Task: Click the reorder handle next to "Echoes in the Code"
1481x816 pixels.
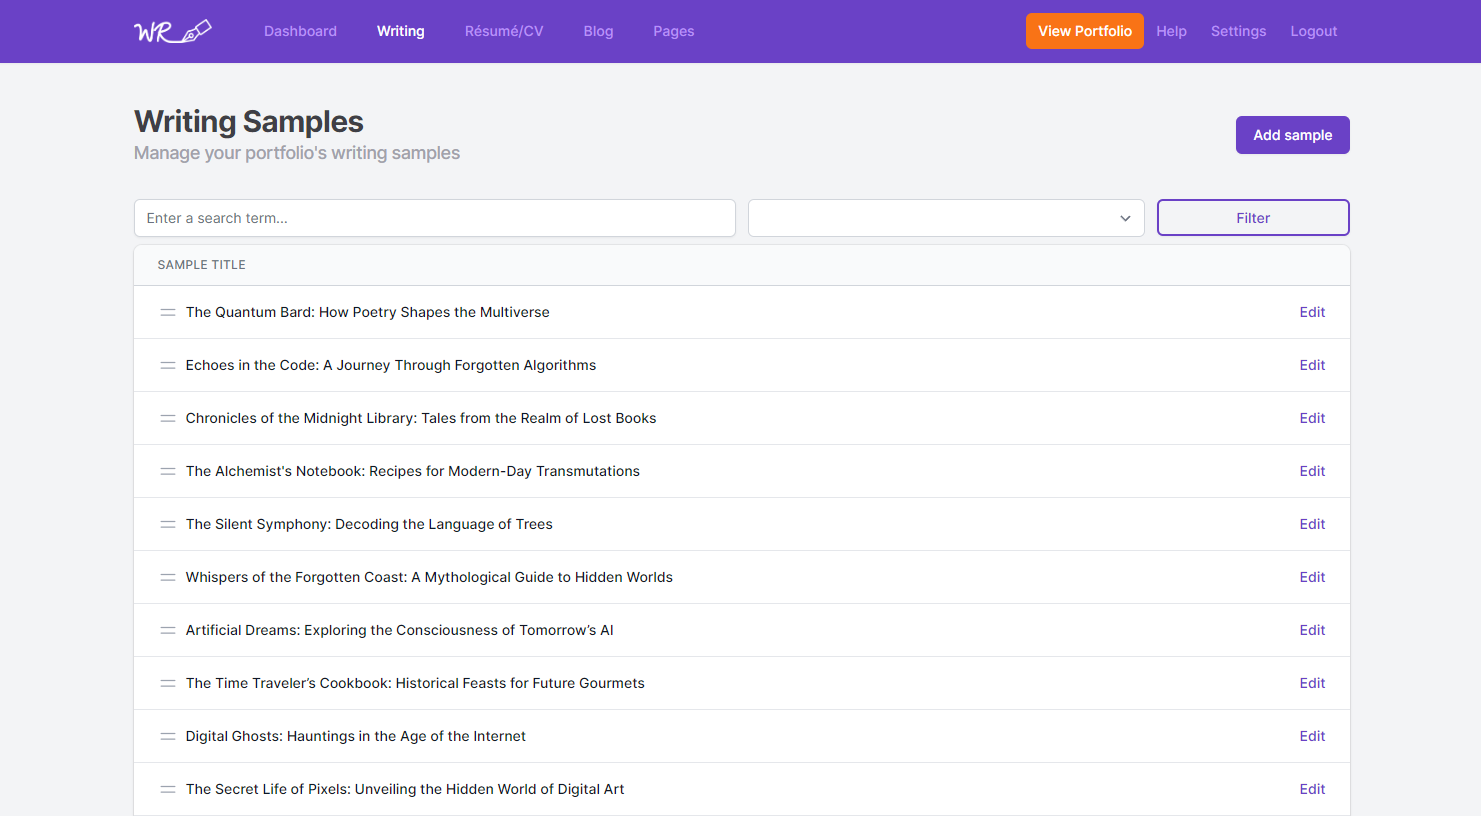Action: point(167,364)
